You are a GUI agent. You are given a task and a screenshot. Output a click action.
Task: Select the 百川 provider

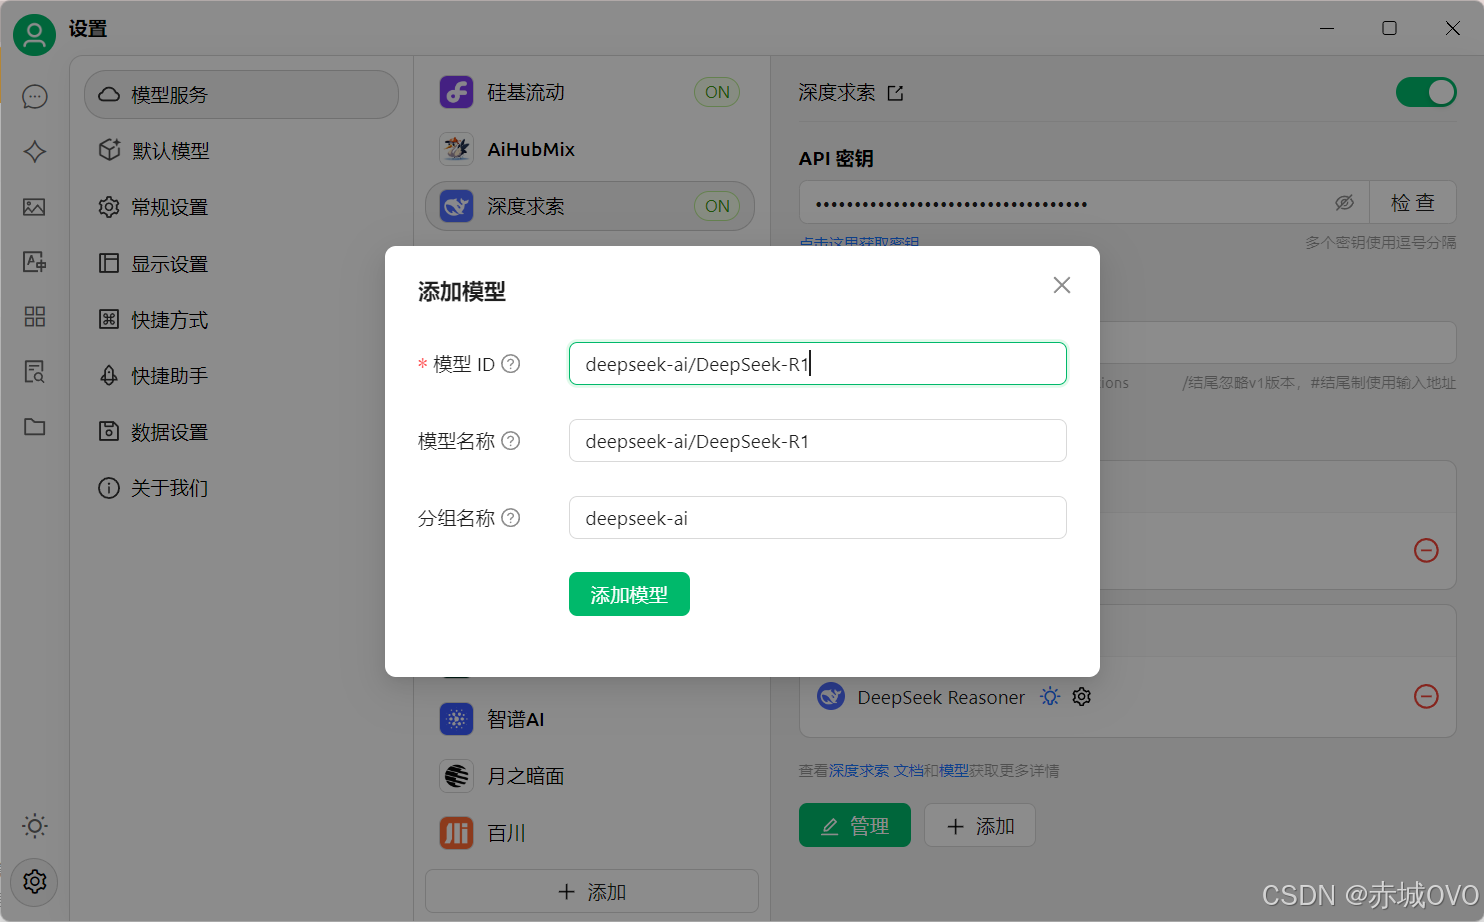point(590,833)
